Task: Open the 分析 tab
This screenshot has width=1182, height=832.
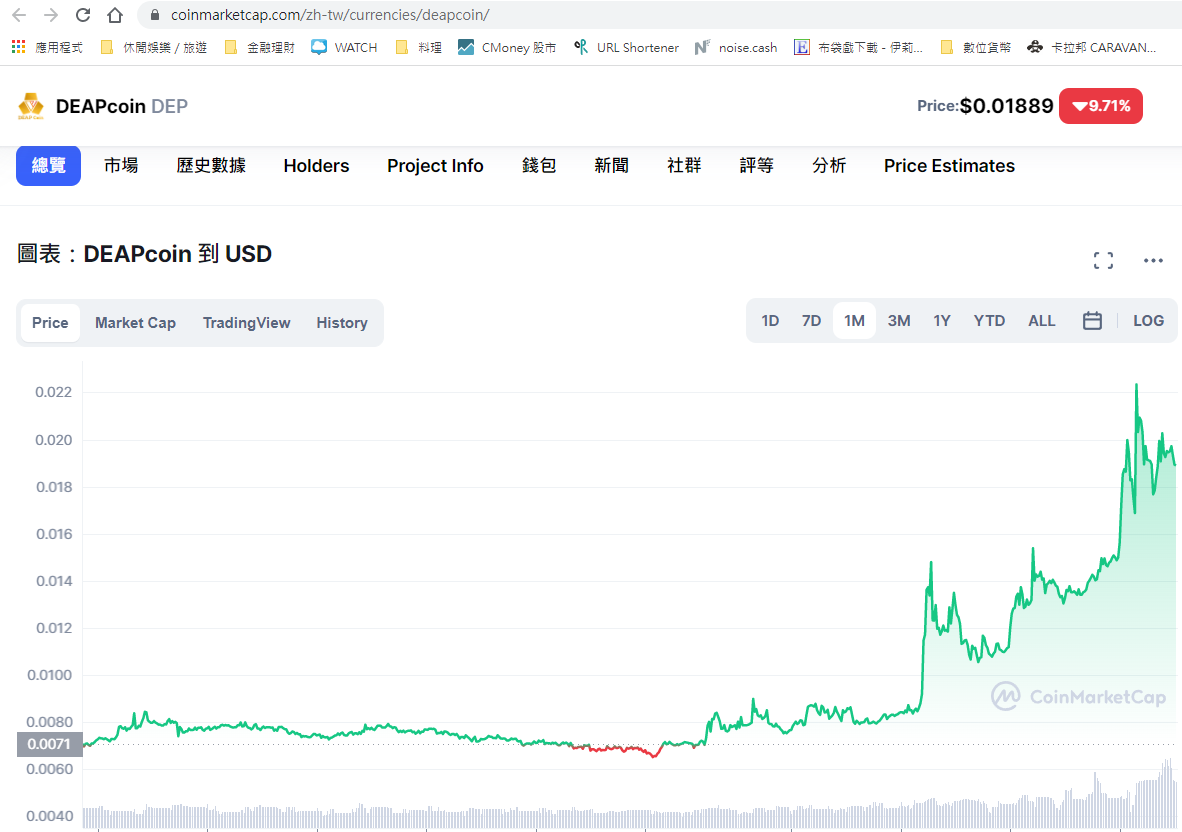Action: pos(829,166)
